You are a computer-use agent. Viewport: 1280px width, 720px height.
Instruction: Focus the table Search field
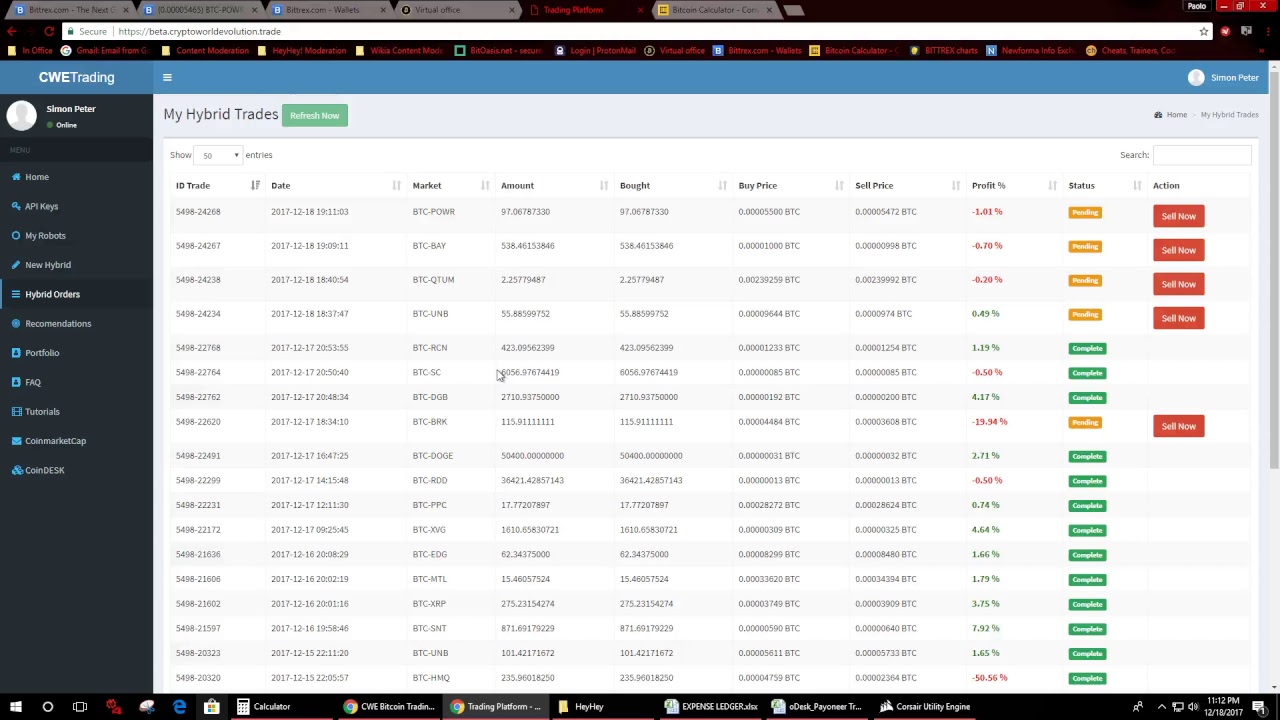coord(1202,155)
